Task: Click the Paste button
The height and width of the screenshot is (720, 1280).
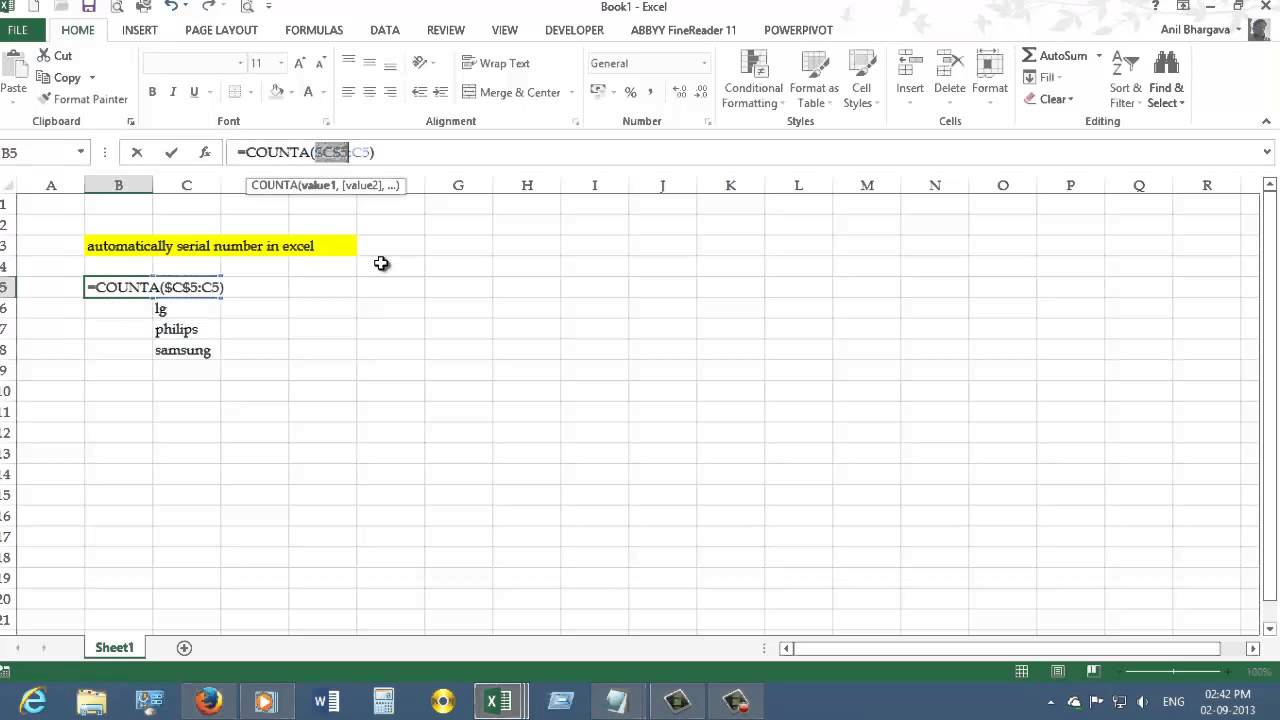Action: [13, 78]
